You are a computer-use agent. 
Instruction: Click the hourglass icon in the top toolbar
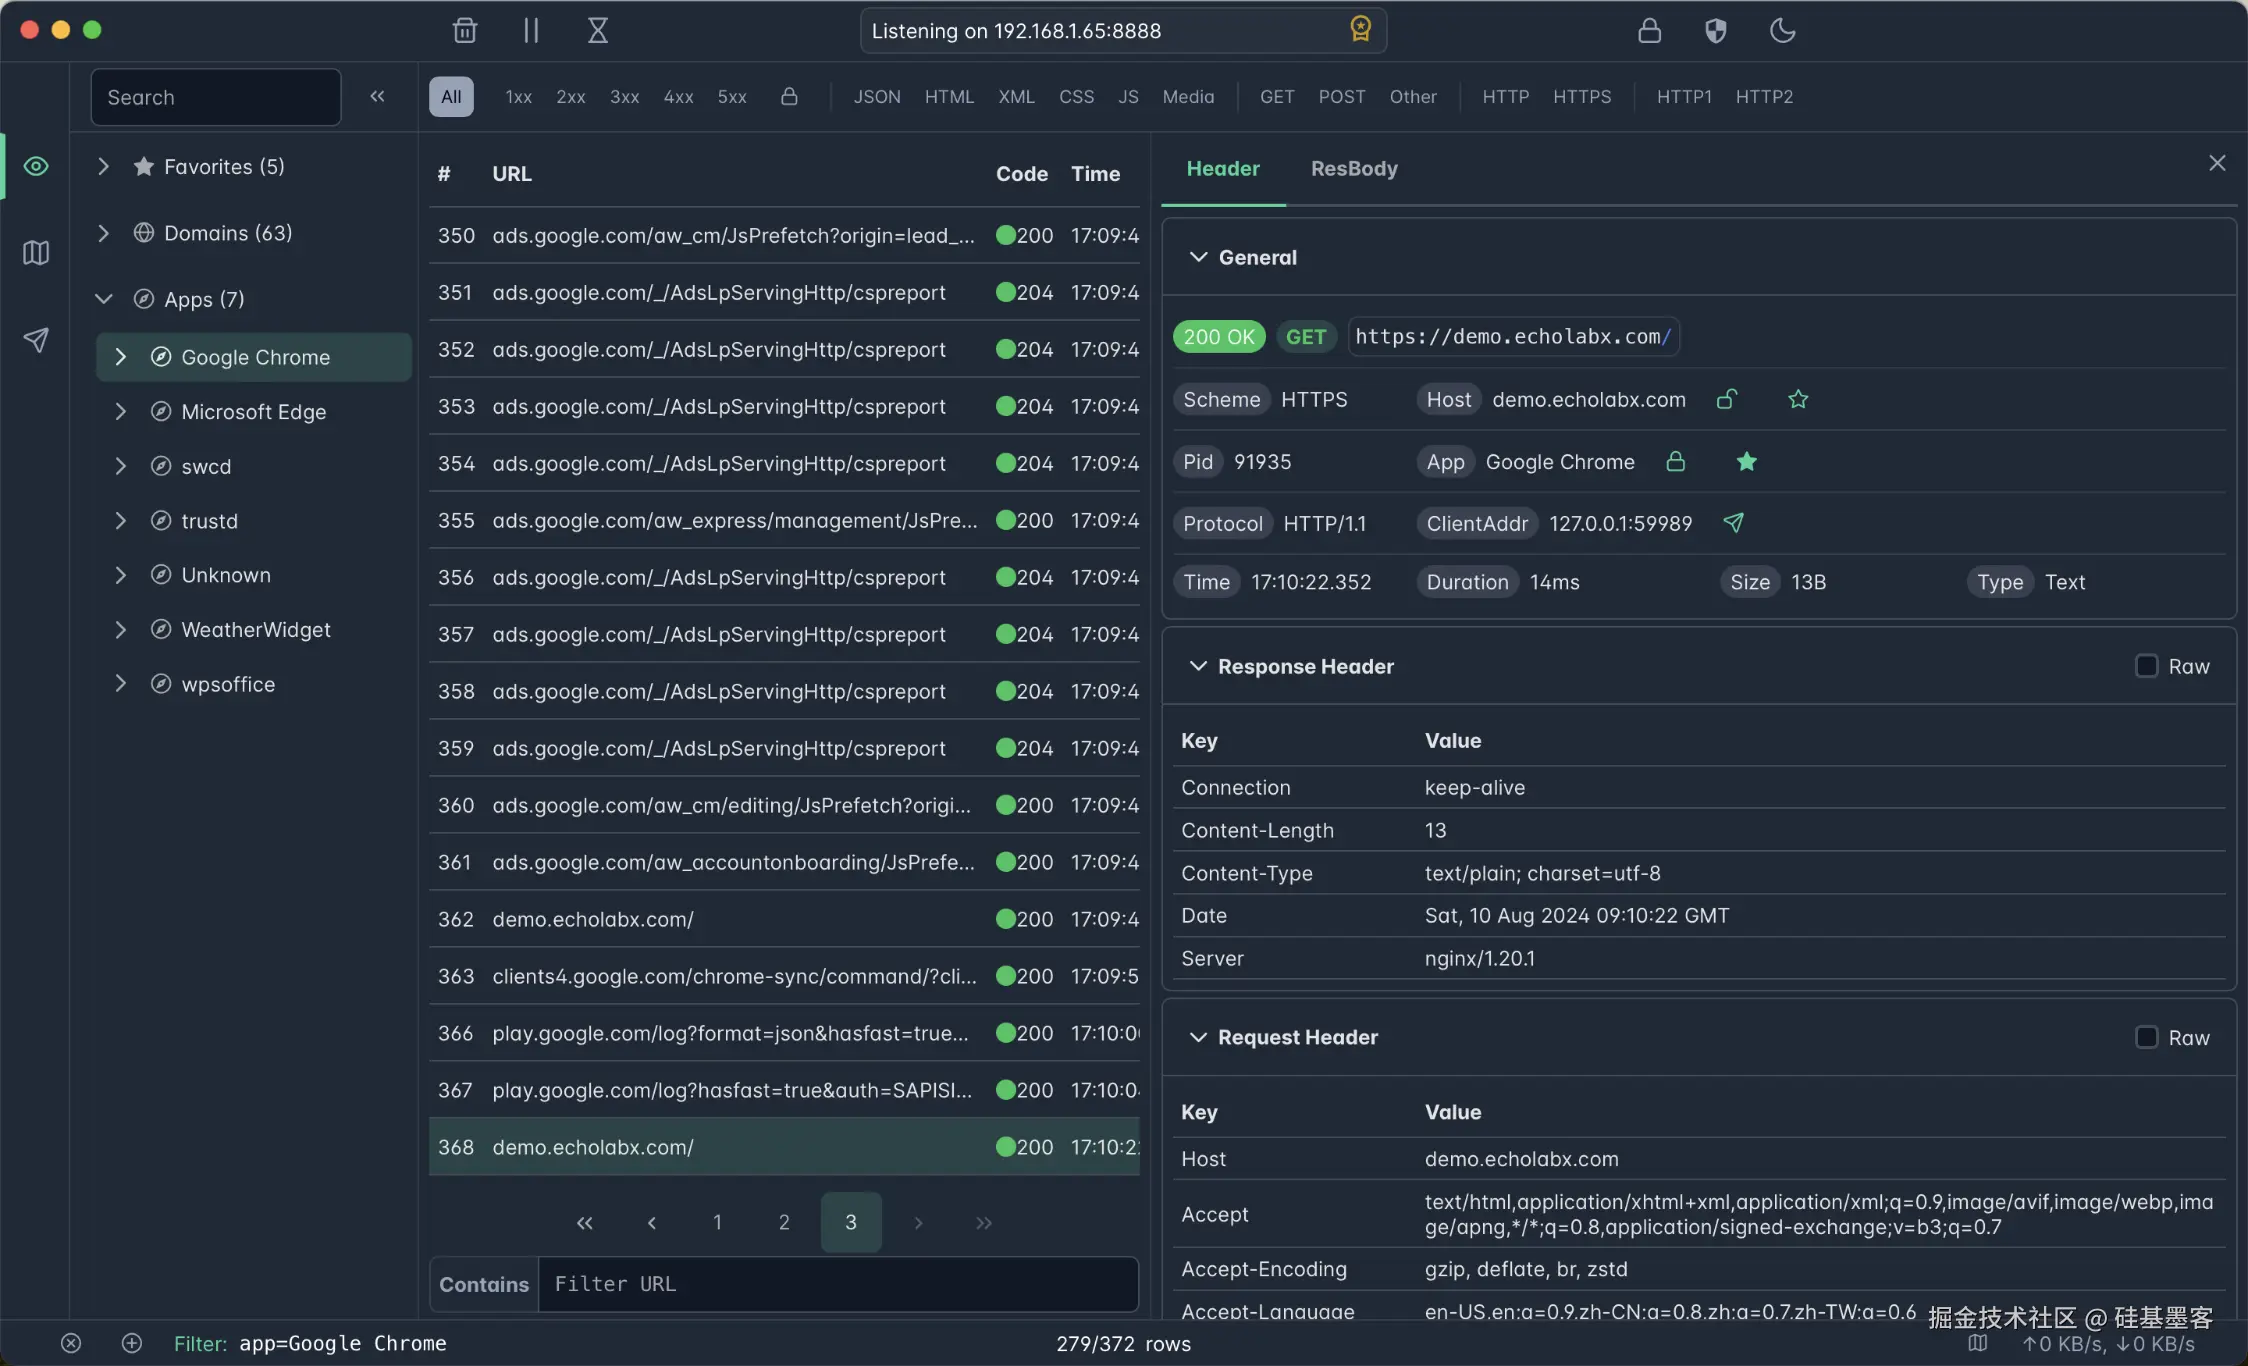coord(597,30)
